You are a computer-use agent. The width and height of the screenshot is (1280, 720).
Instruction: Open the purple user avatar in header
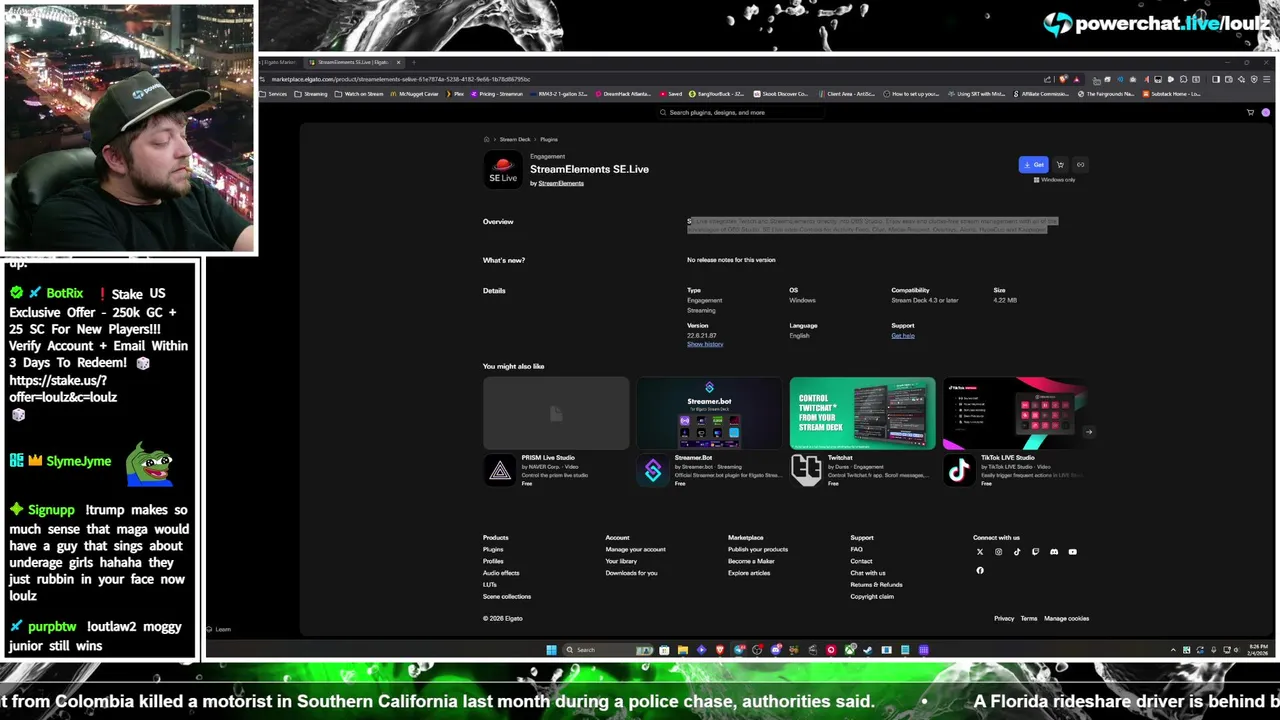click(1266, 113)
